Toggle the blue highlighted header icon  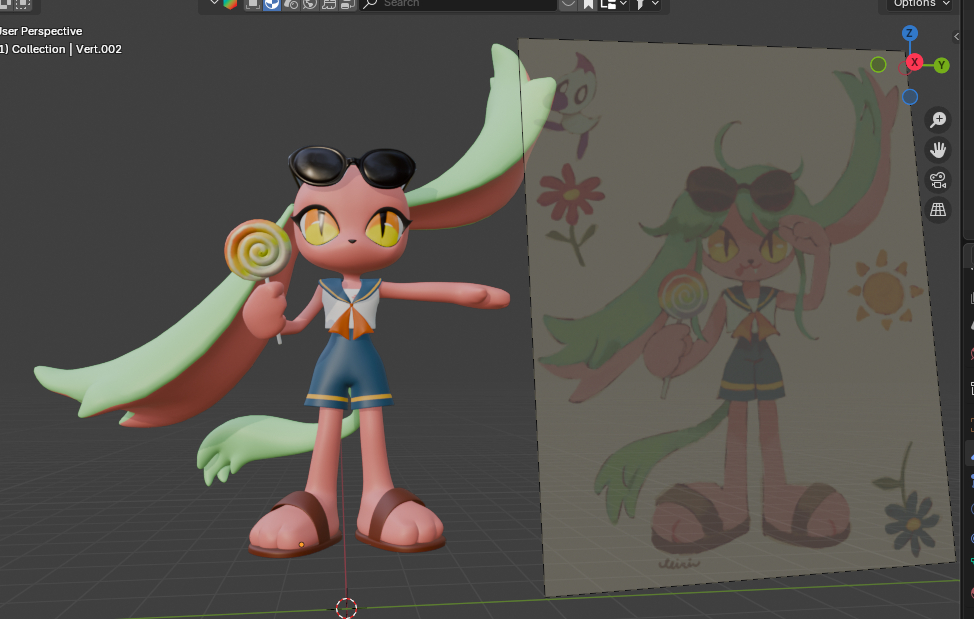[274, 4]
